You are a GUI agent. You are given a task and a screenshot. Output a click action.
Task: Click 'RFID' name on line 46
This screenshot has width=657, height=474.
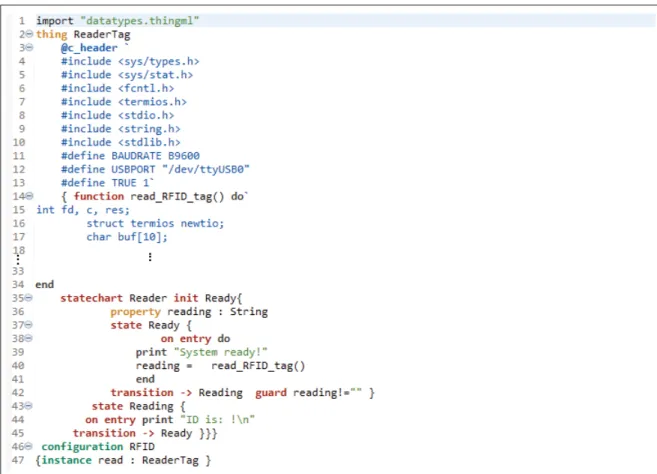click(x=142, y=446)
